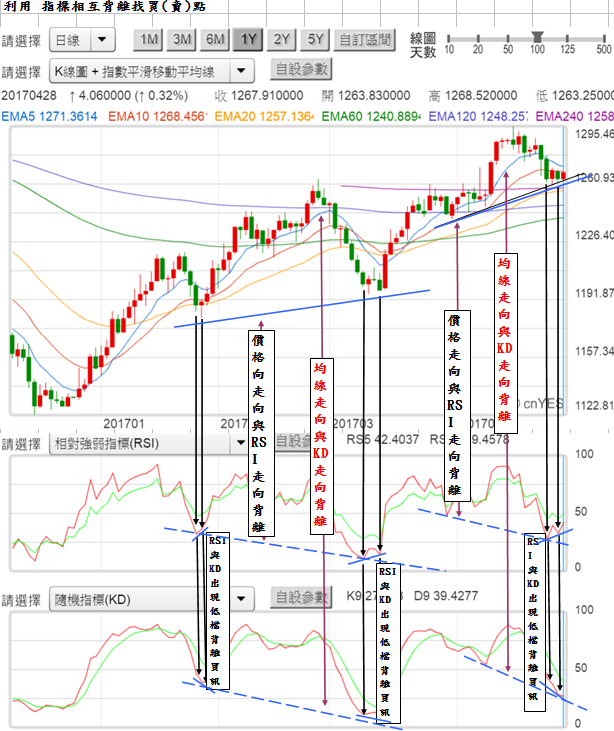Click the 自訂區間 custom range button
Viewport: 614px width, 731px height.
(365, 40)
